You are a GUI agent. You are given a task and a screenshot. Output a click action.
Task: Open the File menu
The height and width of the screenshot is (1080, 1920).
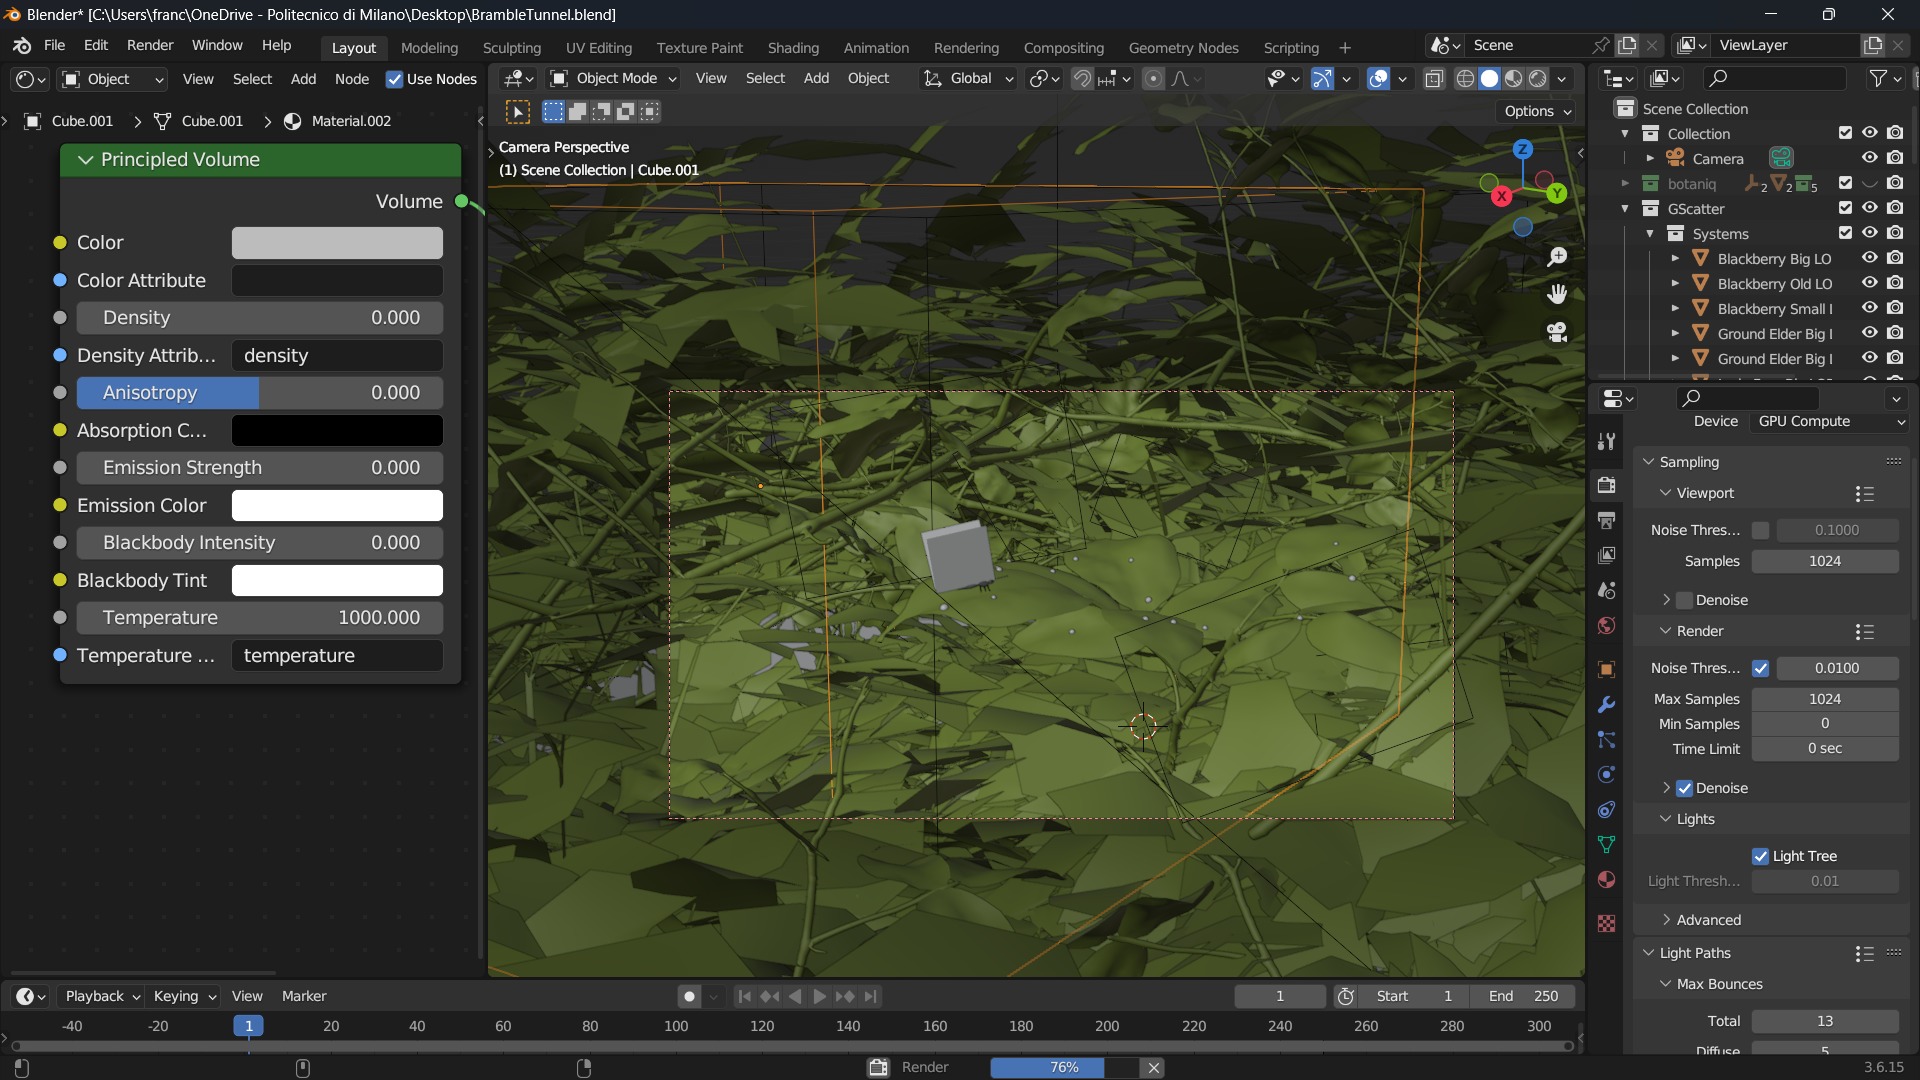(54, 45)
